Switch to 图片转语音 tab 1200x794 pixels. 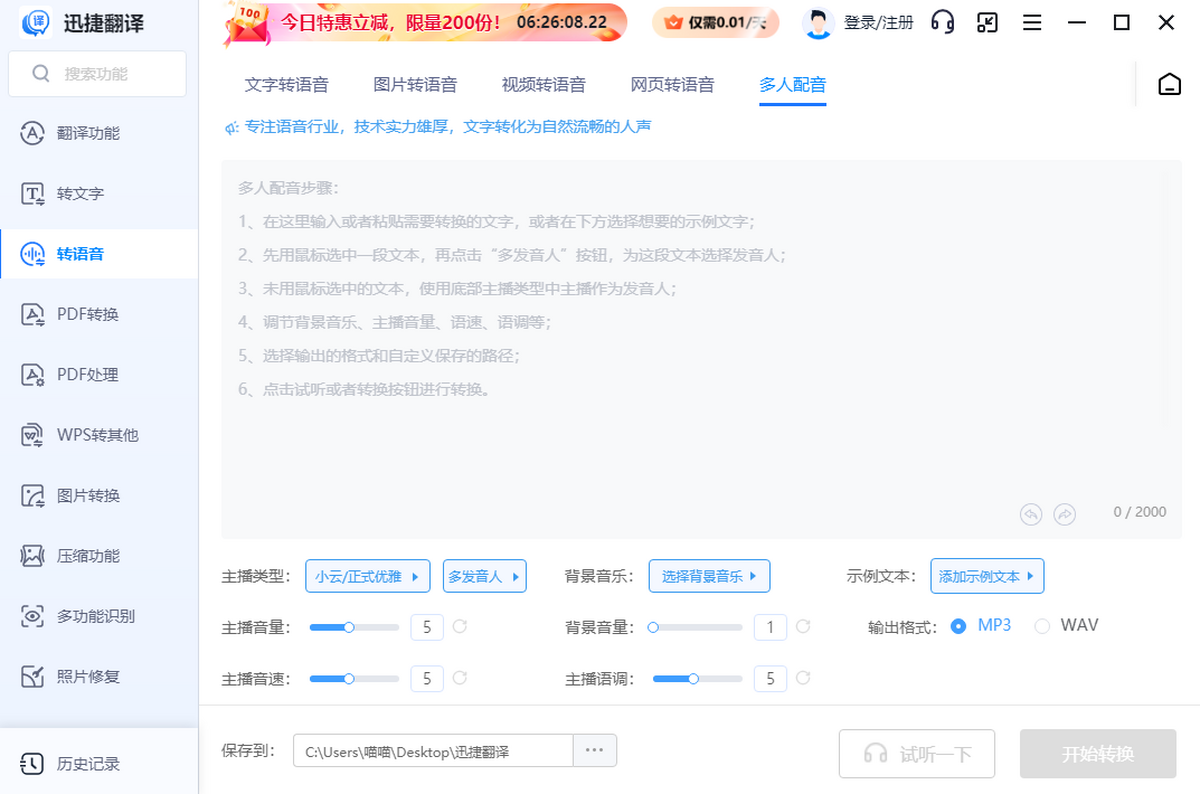pos(415,85)
